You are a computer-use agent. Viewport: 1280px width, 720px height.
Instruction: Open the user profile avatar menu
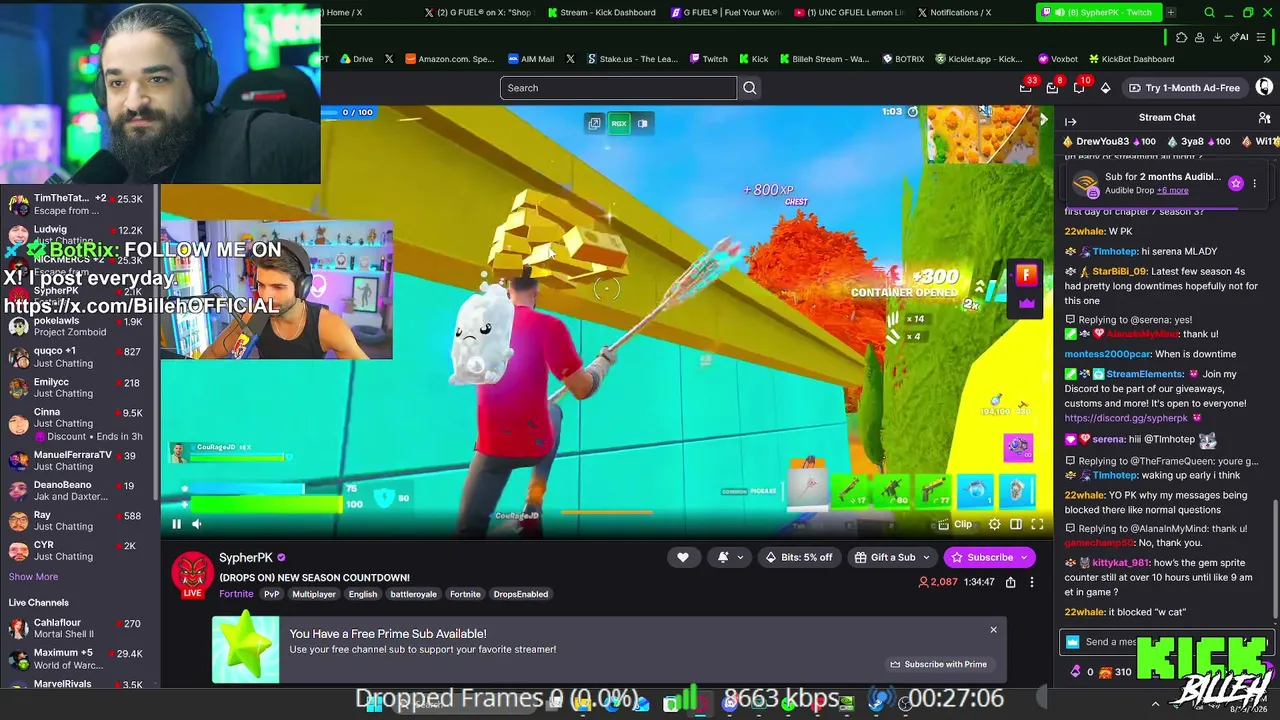[1265, 88]
